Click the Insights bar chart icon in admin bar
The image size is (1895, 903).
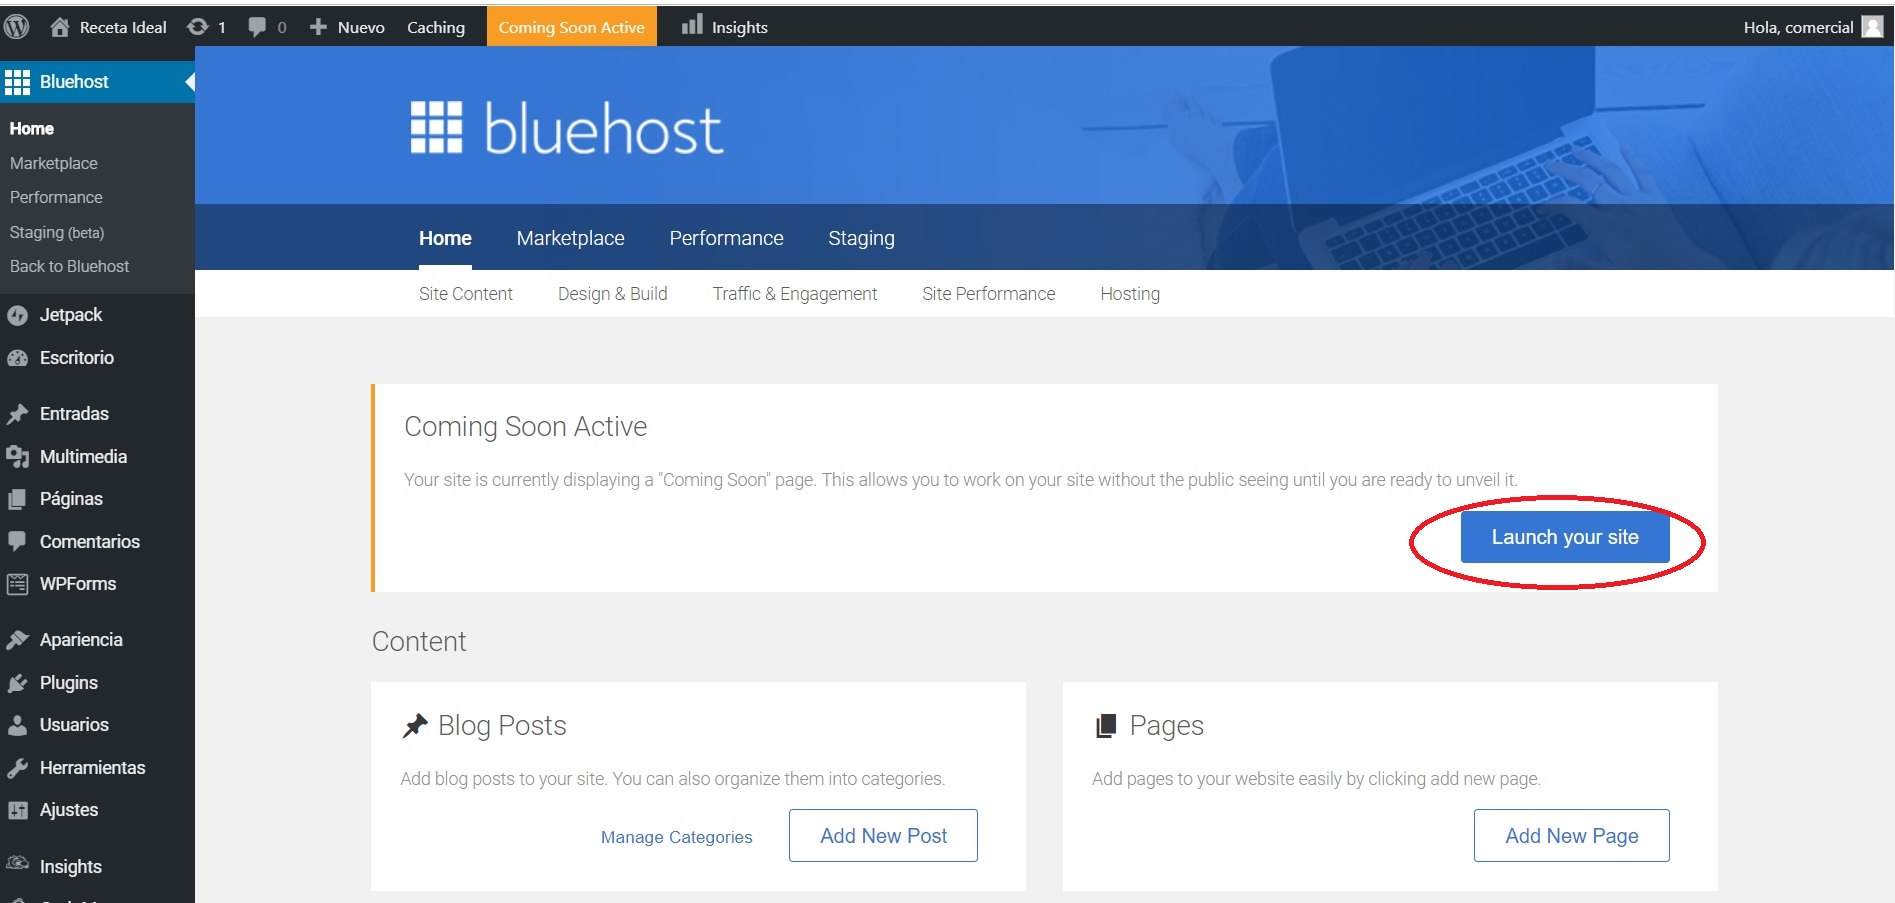coord(692,26)
